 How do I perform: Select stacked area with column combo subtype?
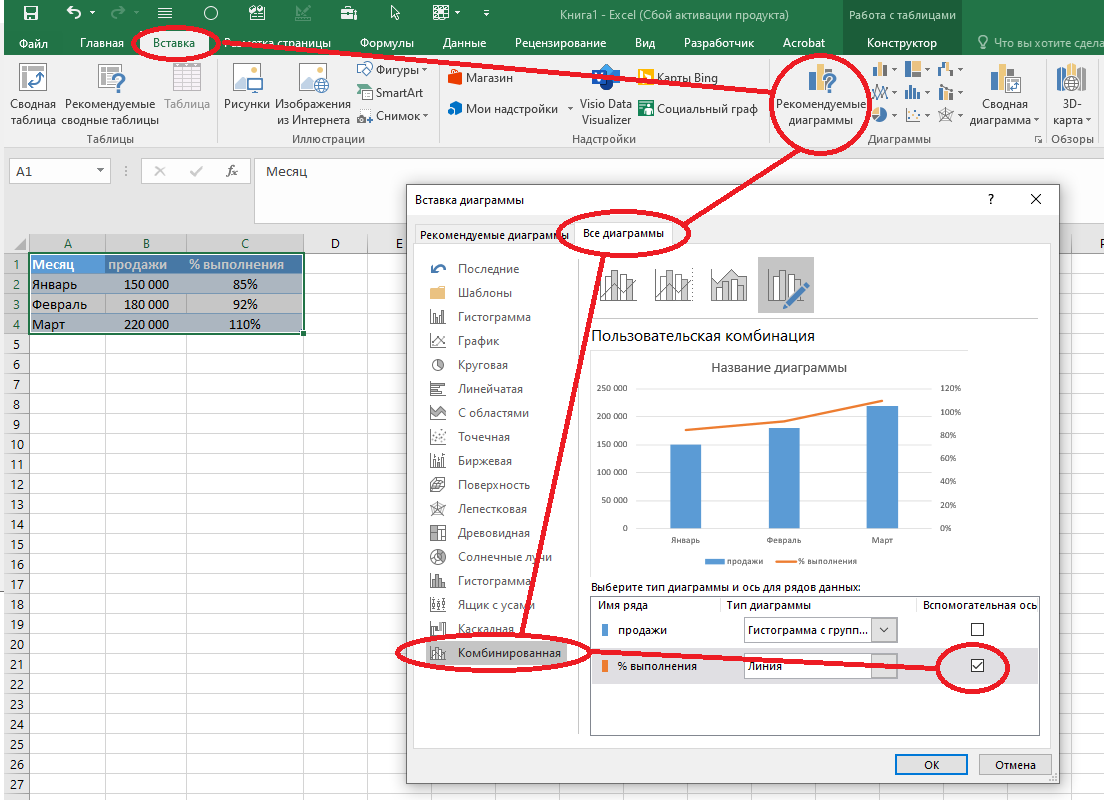[x=729, y=285]
